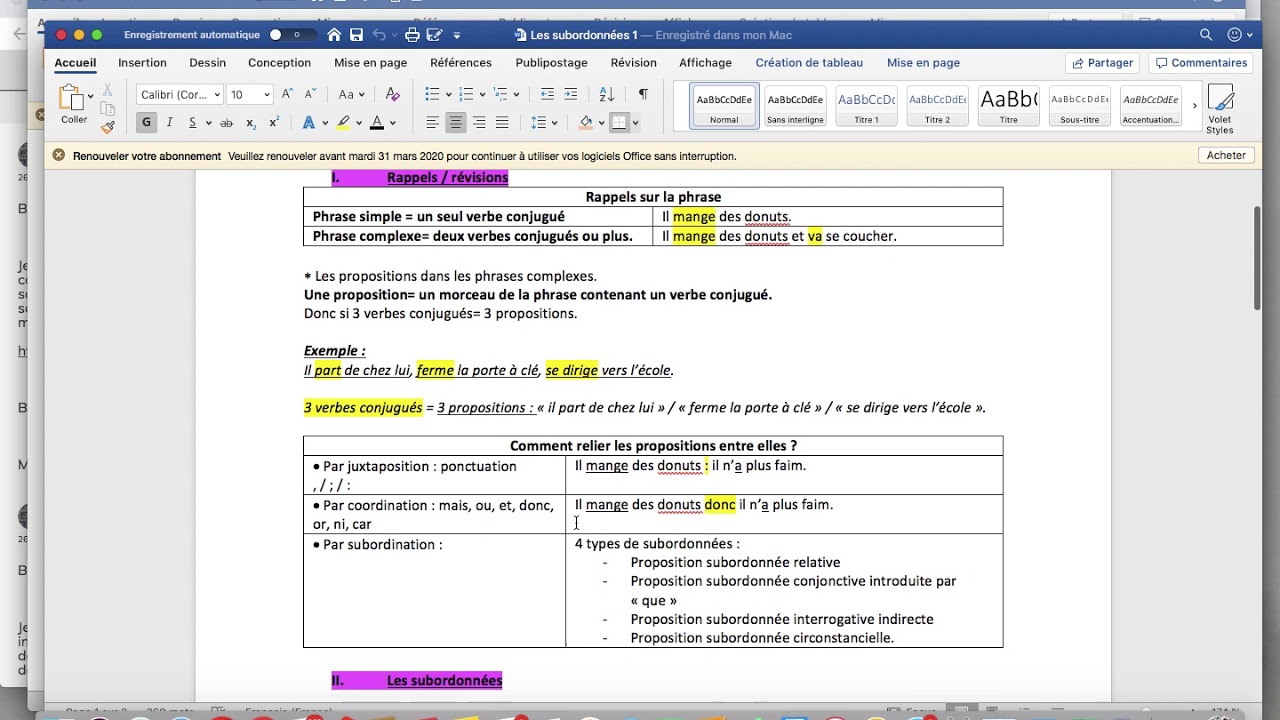Increase the paragraph indent
This screenshot has height=720, width=1280.
(x=570, y=94)
